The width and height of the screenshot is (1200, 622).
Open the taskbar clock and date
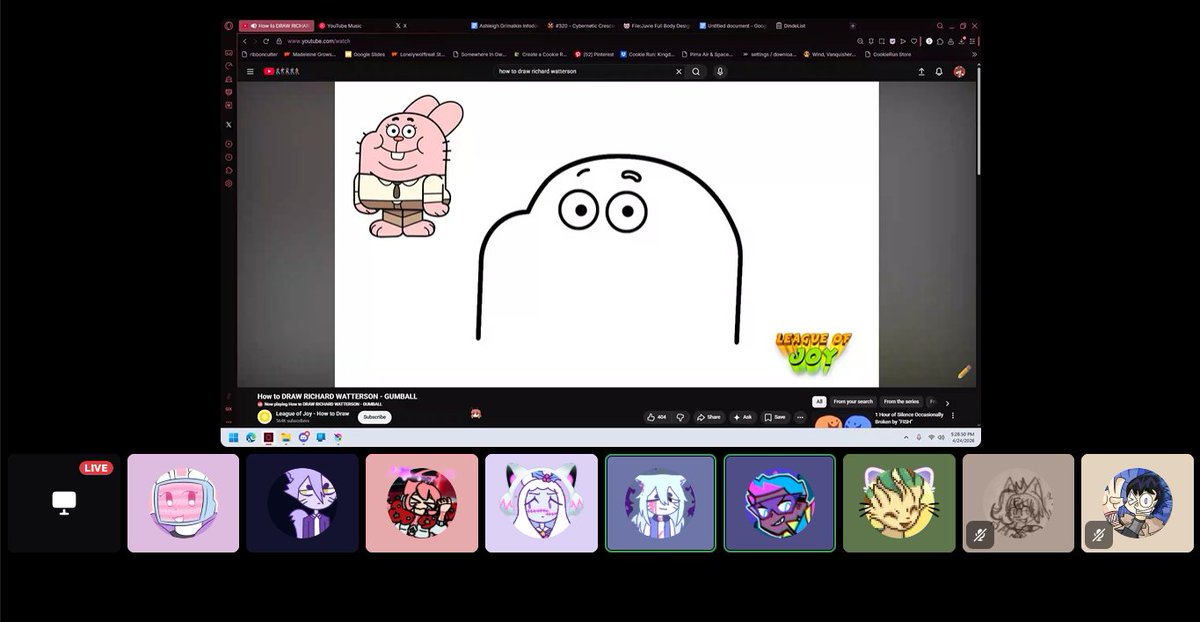961,437
